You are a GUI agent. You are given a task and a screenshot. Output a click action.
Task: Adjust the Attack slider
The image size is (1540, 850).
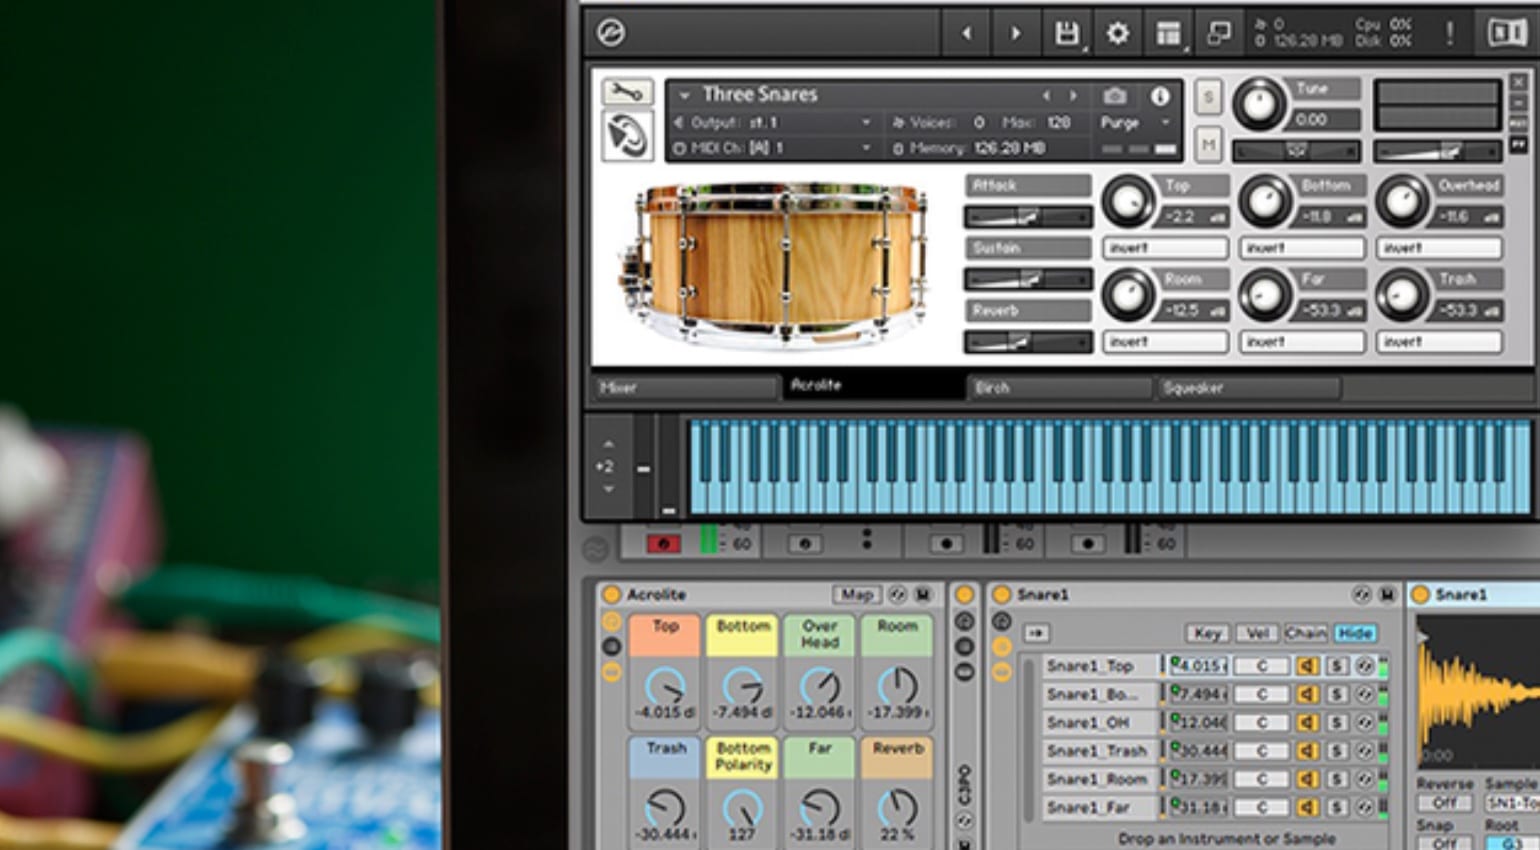click(x=1027, y=217)
